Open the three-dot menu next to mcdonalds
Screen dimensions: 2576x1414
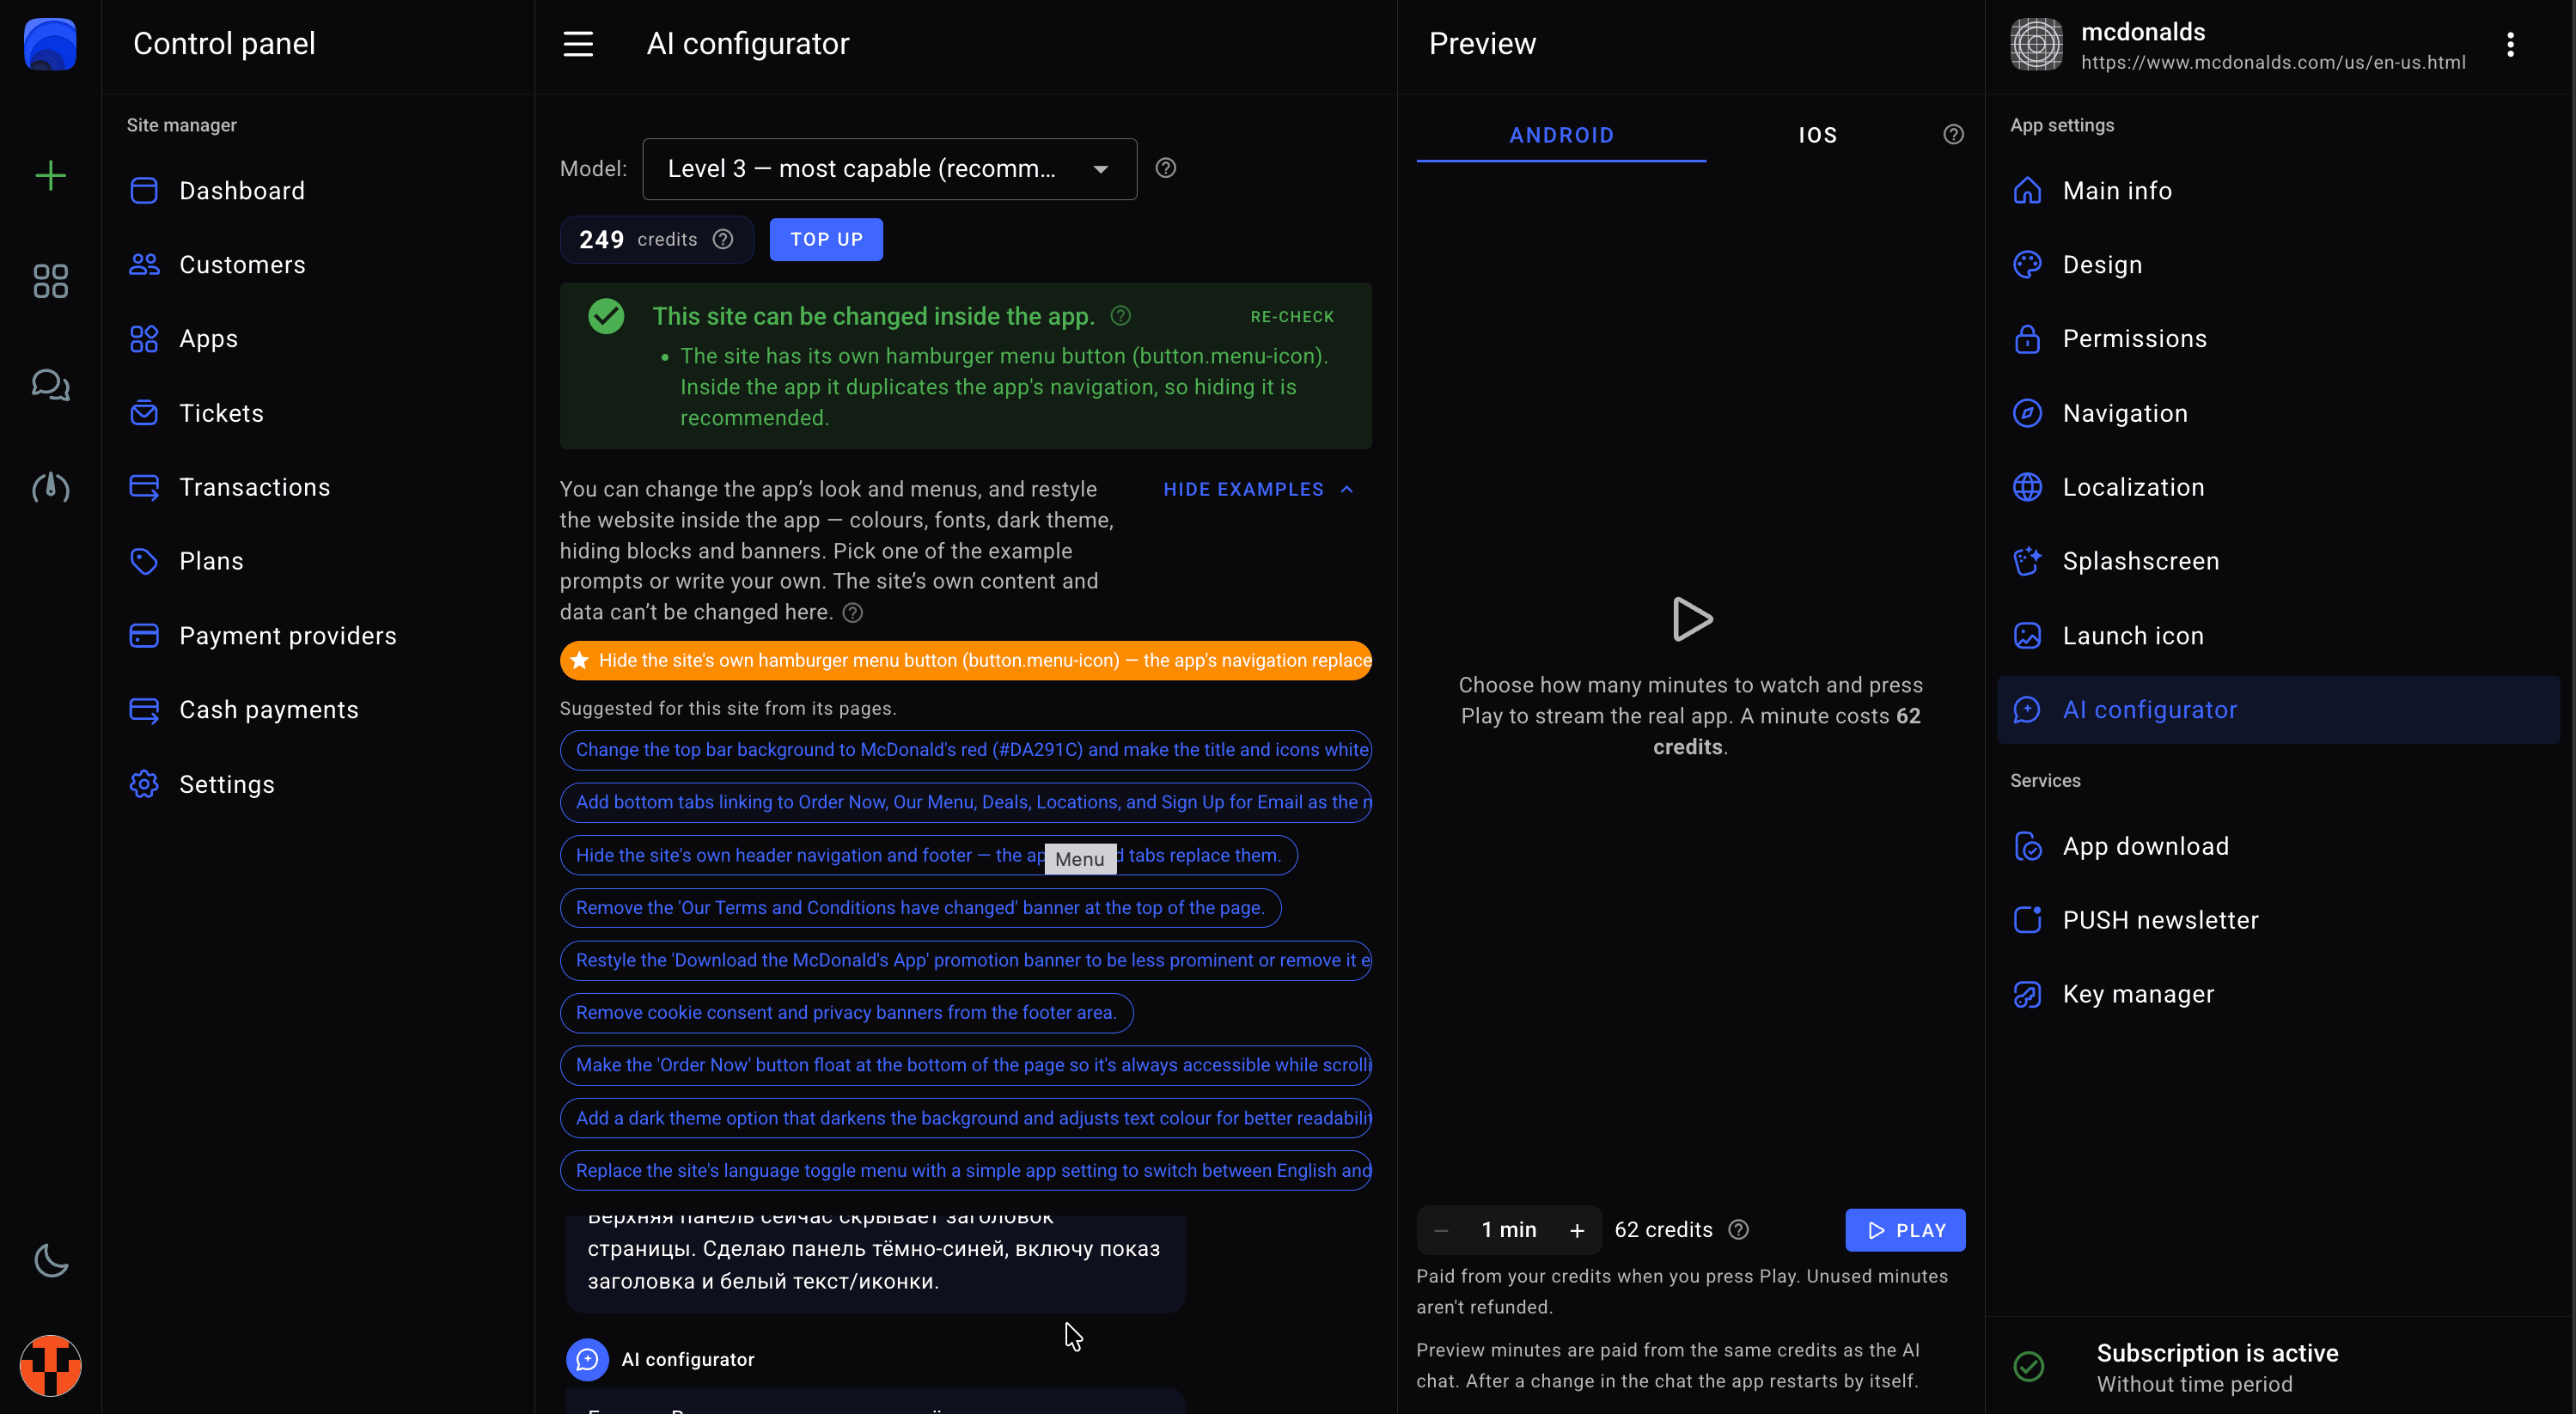pyautogui.click(x=2510, y=44)
